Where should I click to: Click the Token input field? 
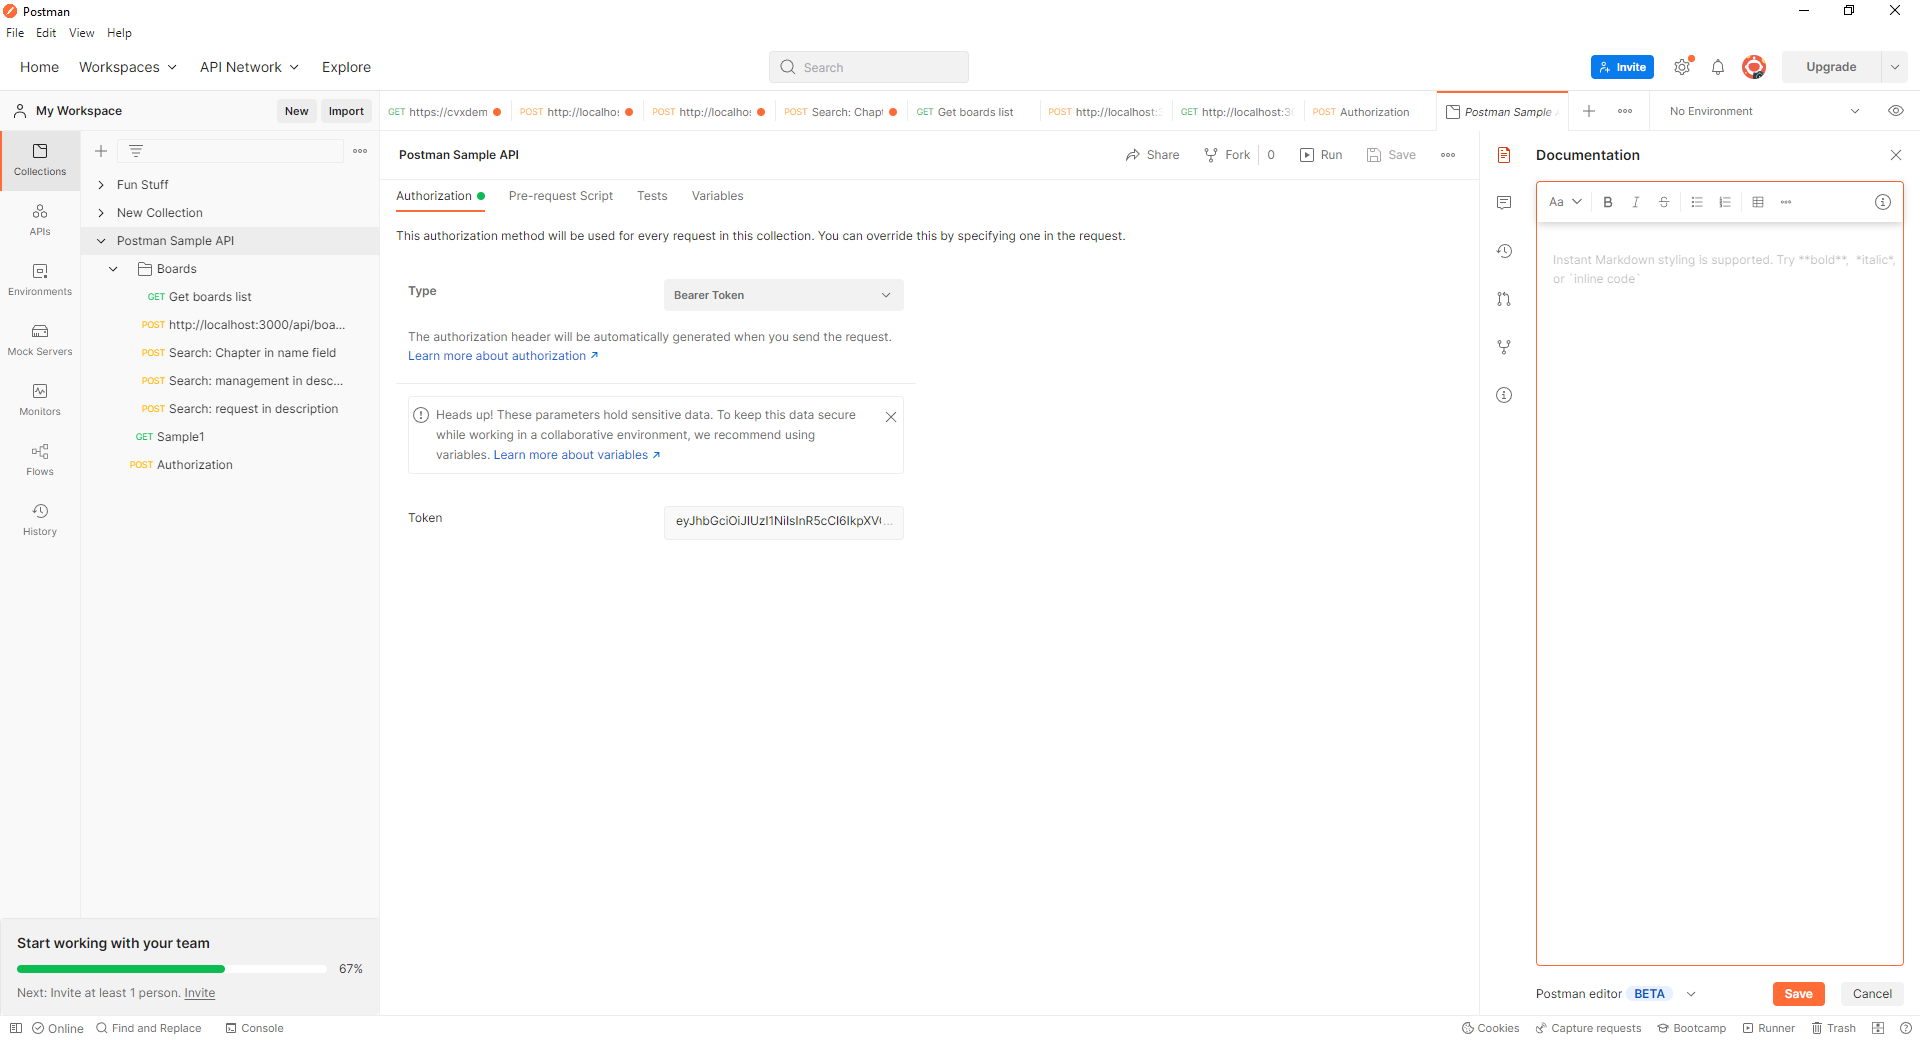(784, 522)
